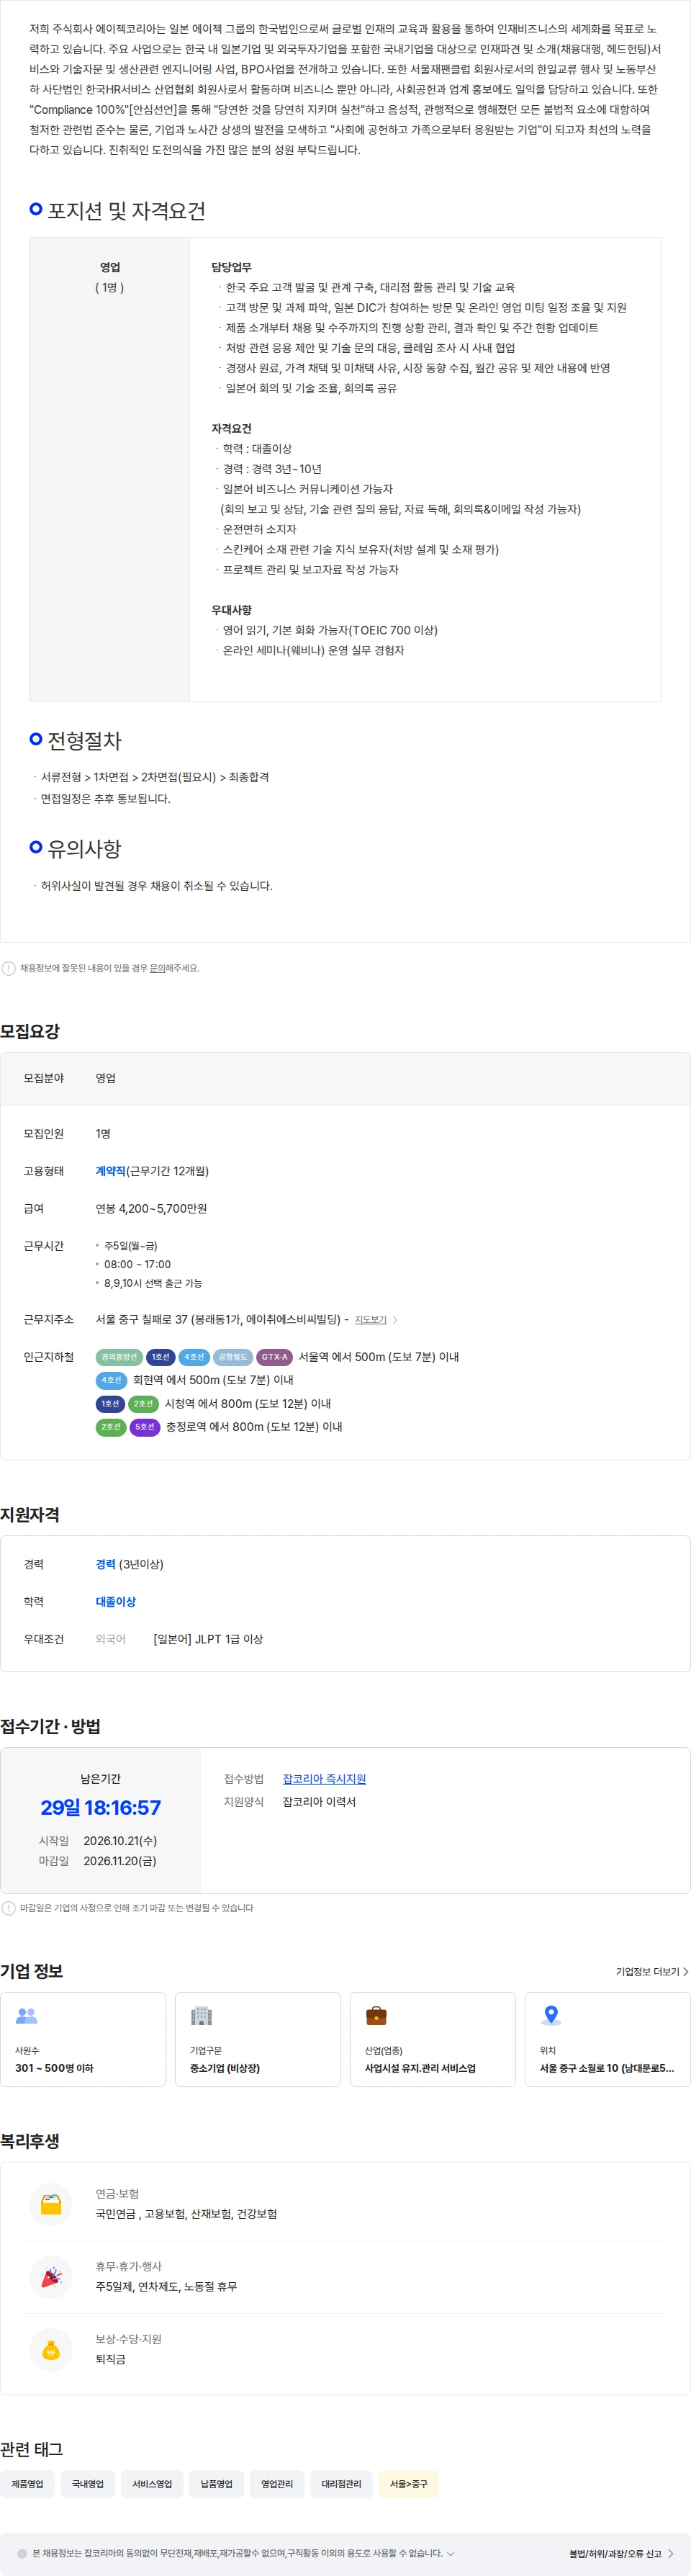The image size is (691, 2576).
Task: Select the 서비스영업 related tag
Action: point(152,2484)
